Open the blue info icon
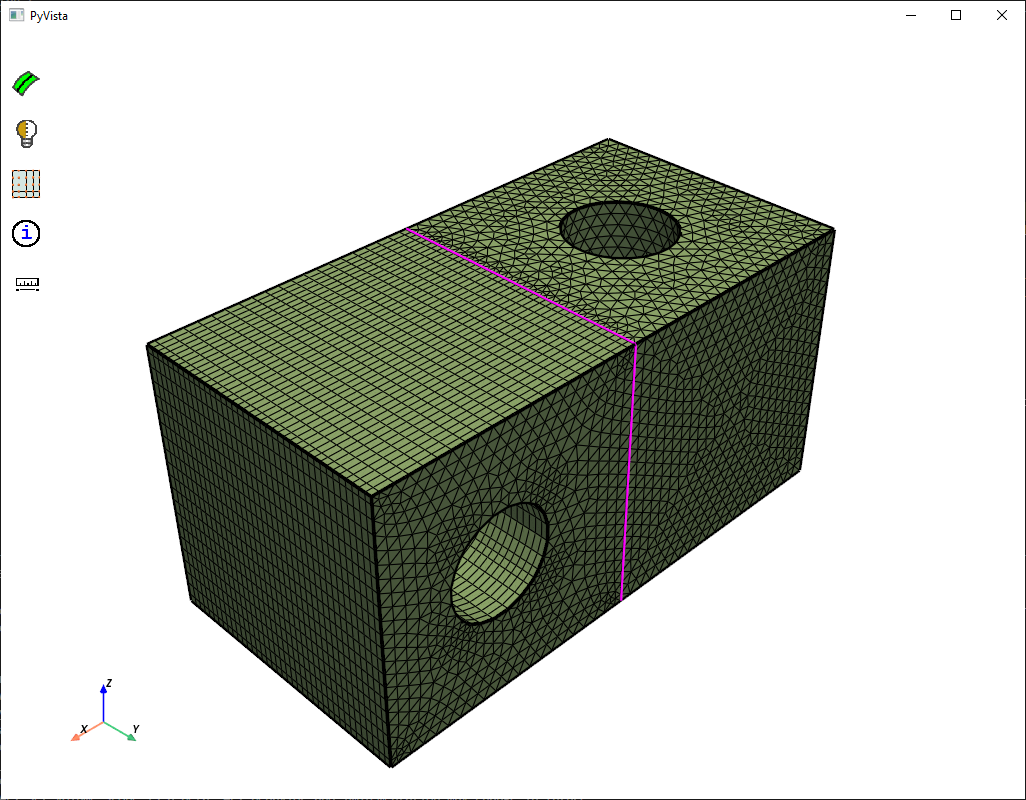The image size is (1026, 800). [x=26, y=234]
